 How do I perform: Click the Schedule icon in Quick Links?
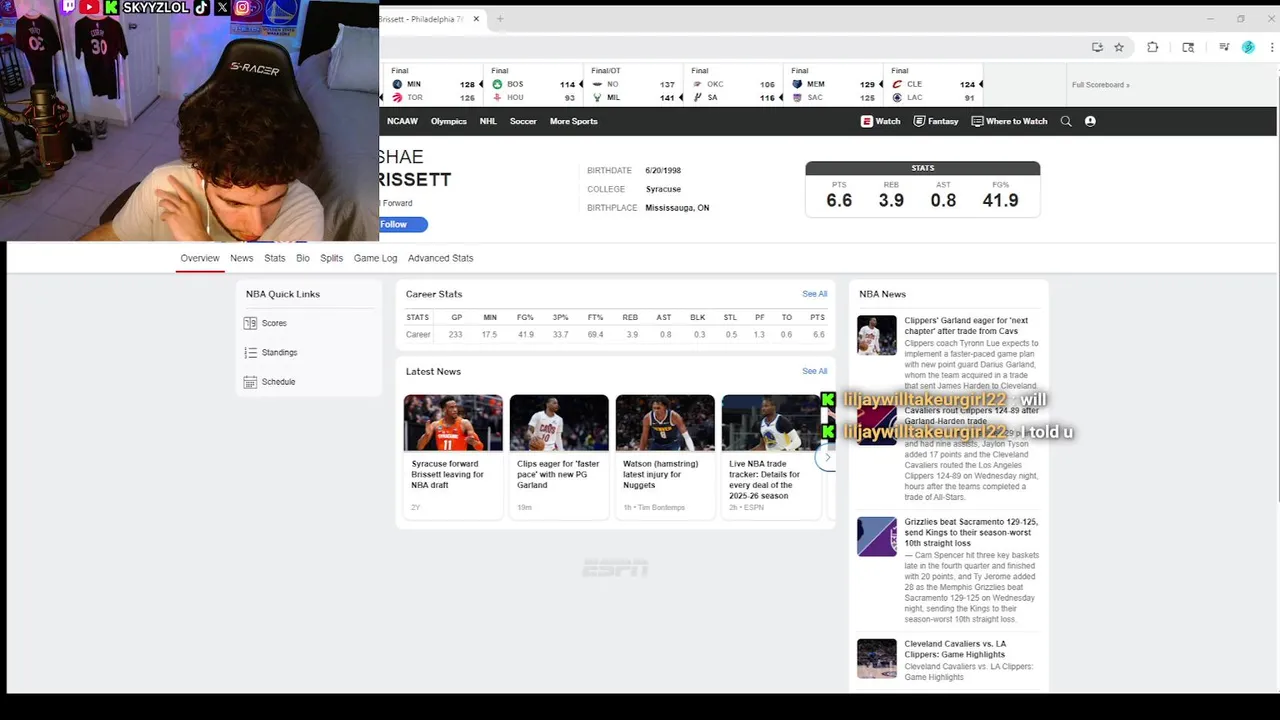(x=251, y=381)
